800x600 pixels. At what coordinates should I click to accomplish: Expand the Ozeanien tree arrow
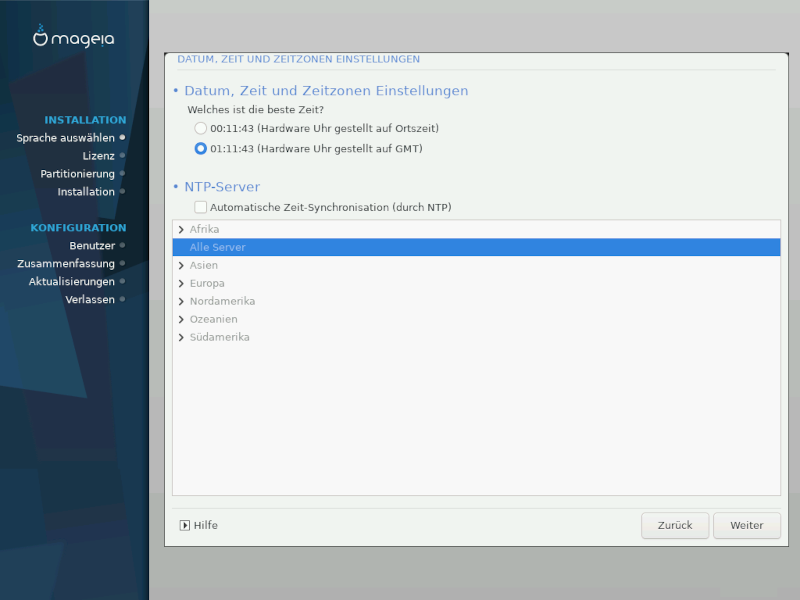coord(180,319)
